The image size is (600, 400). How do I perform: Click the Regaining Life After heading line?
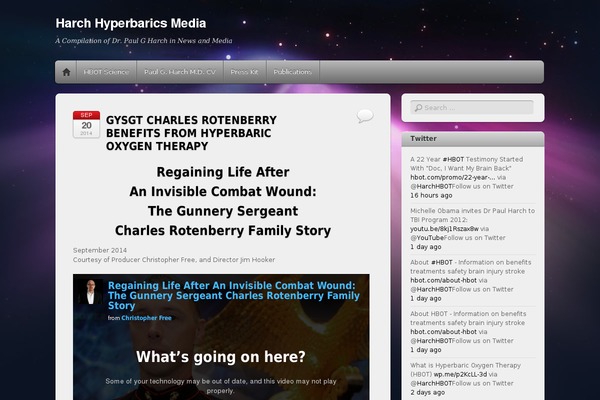click(x=223, y=172)
